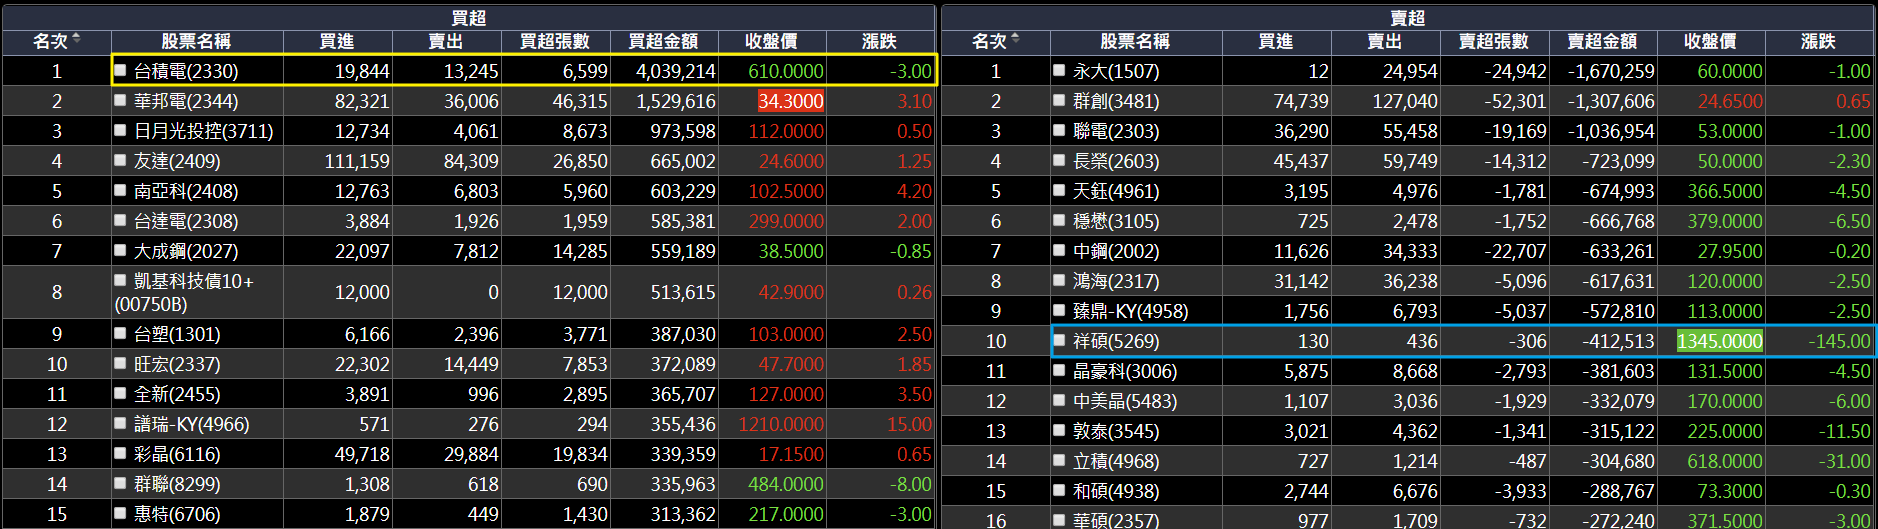Sort right 賣超 table by 名次 arrow

[1015, 39]
